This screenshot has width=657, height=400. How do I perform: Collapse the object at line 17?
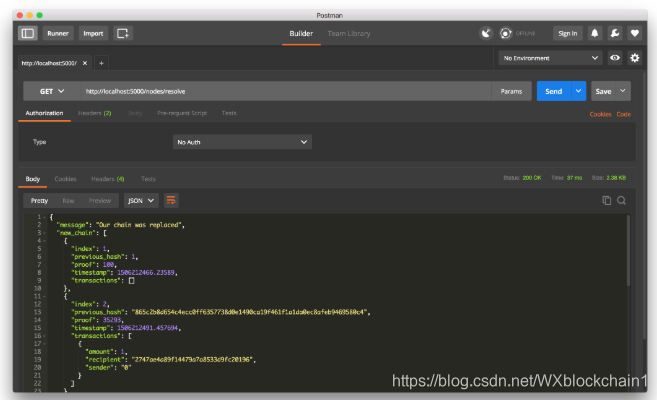[x=44, y=344]
